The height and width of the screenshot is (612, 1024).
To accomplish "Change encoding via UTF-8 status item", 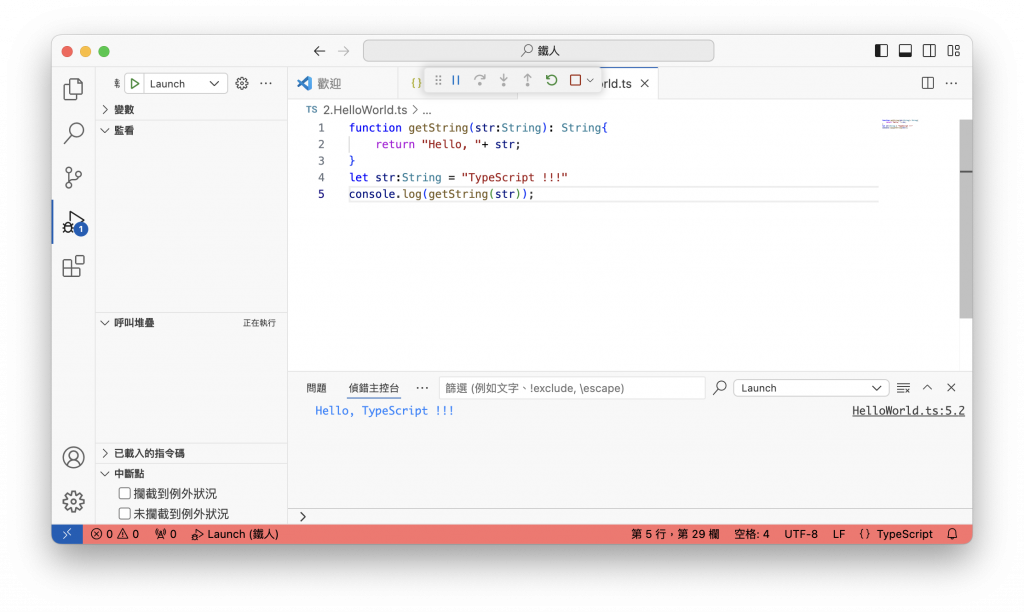I will click(801, 534).
